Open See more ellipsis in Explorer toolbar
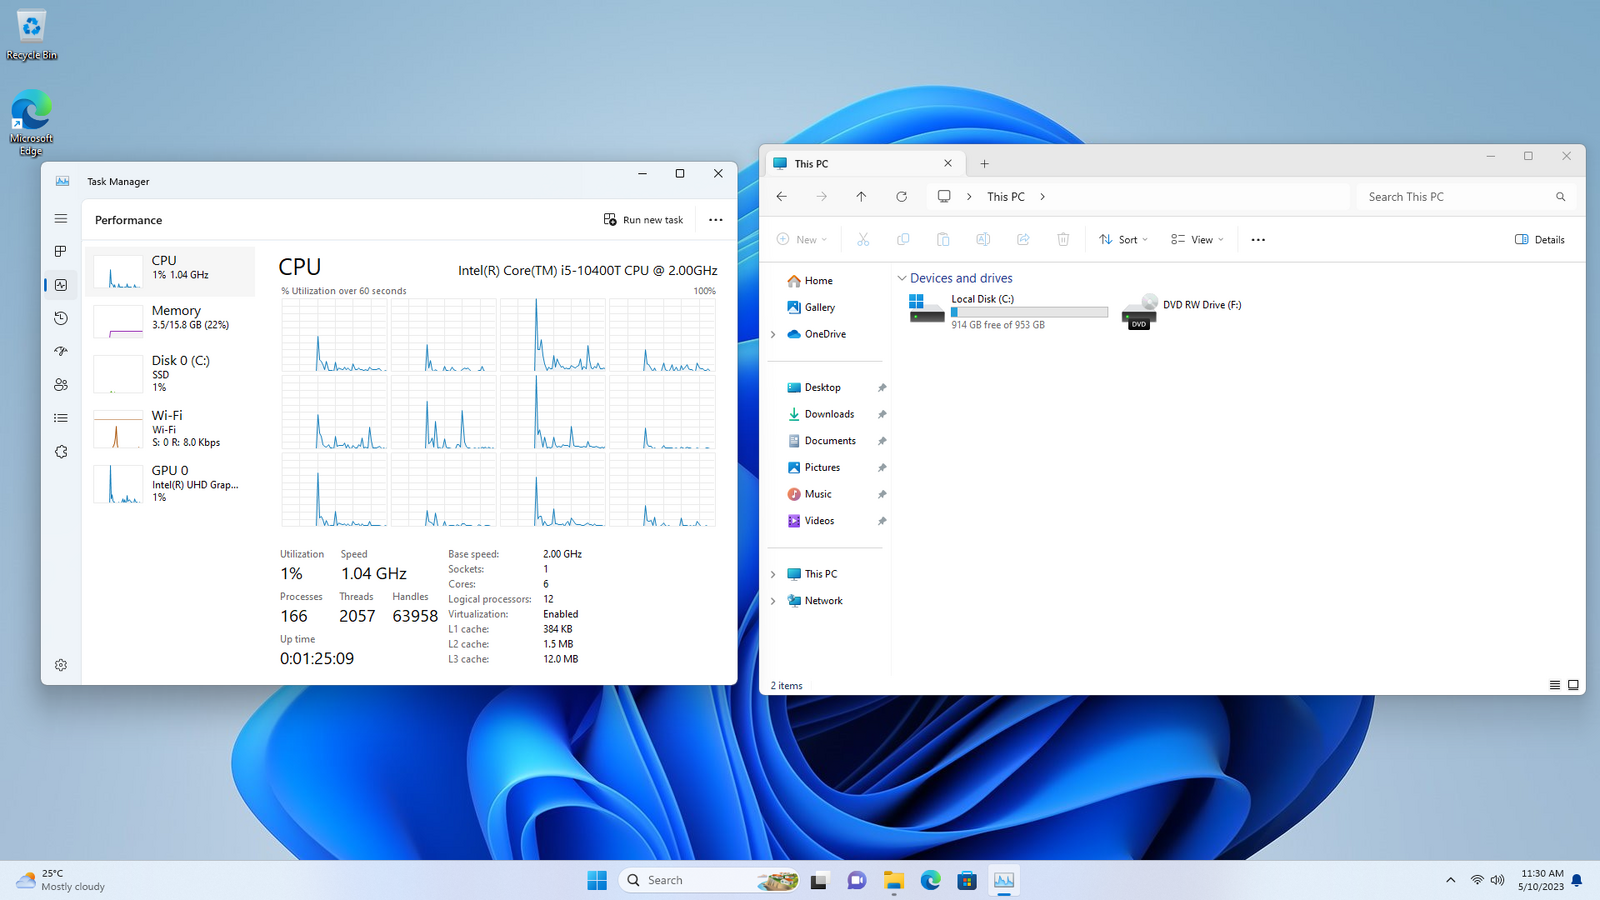This screenshot has width=1600, height=900. [1258, 240]
